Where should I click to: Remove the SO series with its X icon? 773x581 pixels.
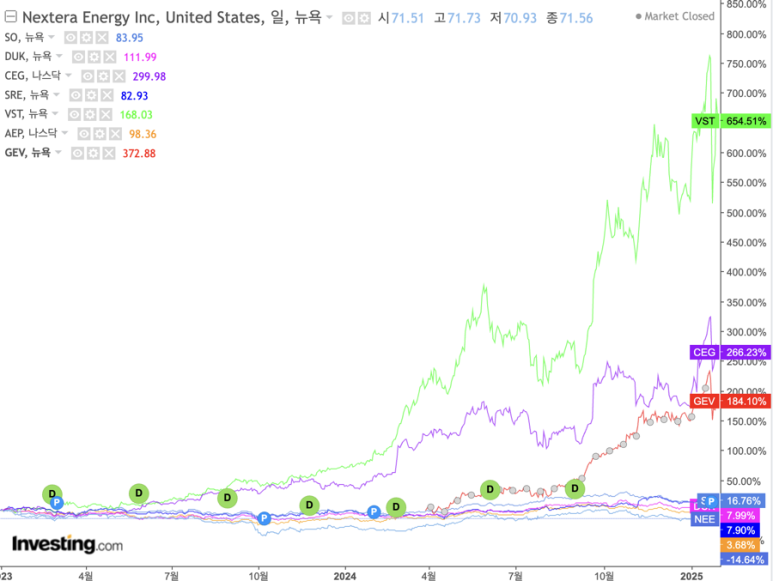(x=102, y=37)
